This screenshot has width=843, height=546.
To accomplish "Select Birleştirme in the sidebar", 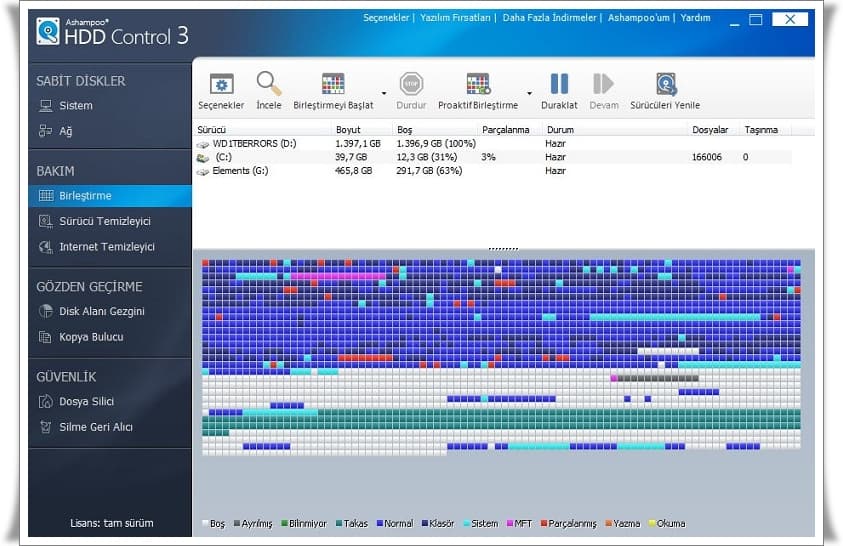I will click(110, 196).
